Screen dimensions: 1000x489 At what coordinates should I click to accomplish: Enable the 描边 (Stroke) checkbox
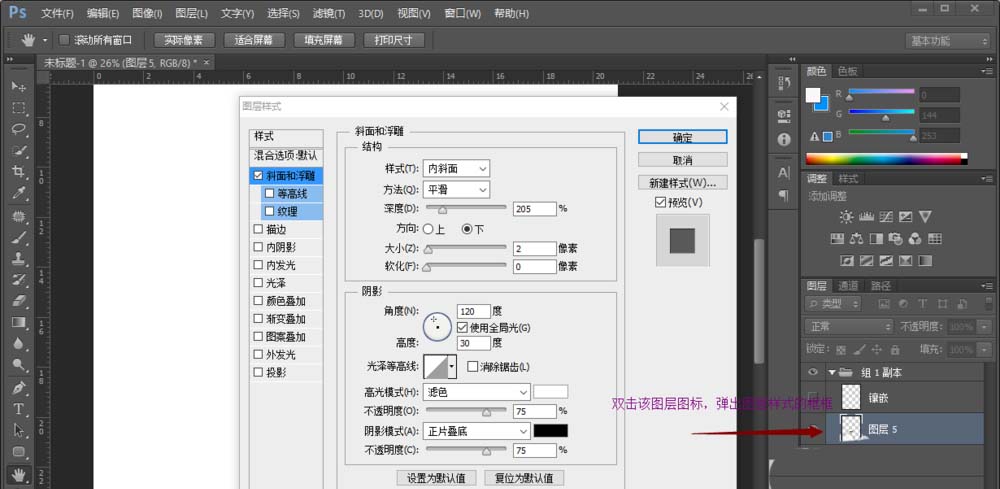pyautogui.click(x=259, y=229)
